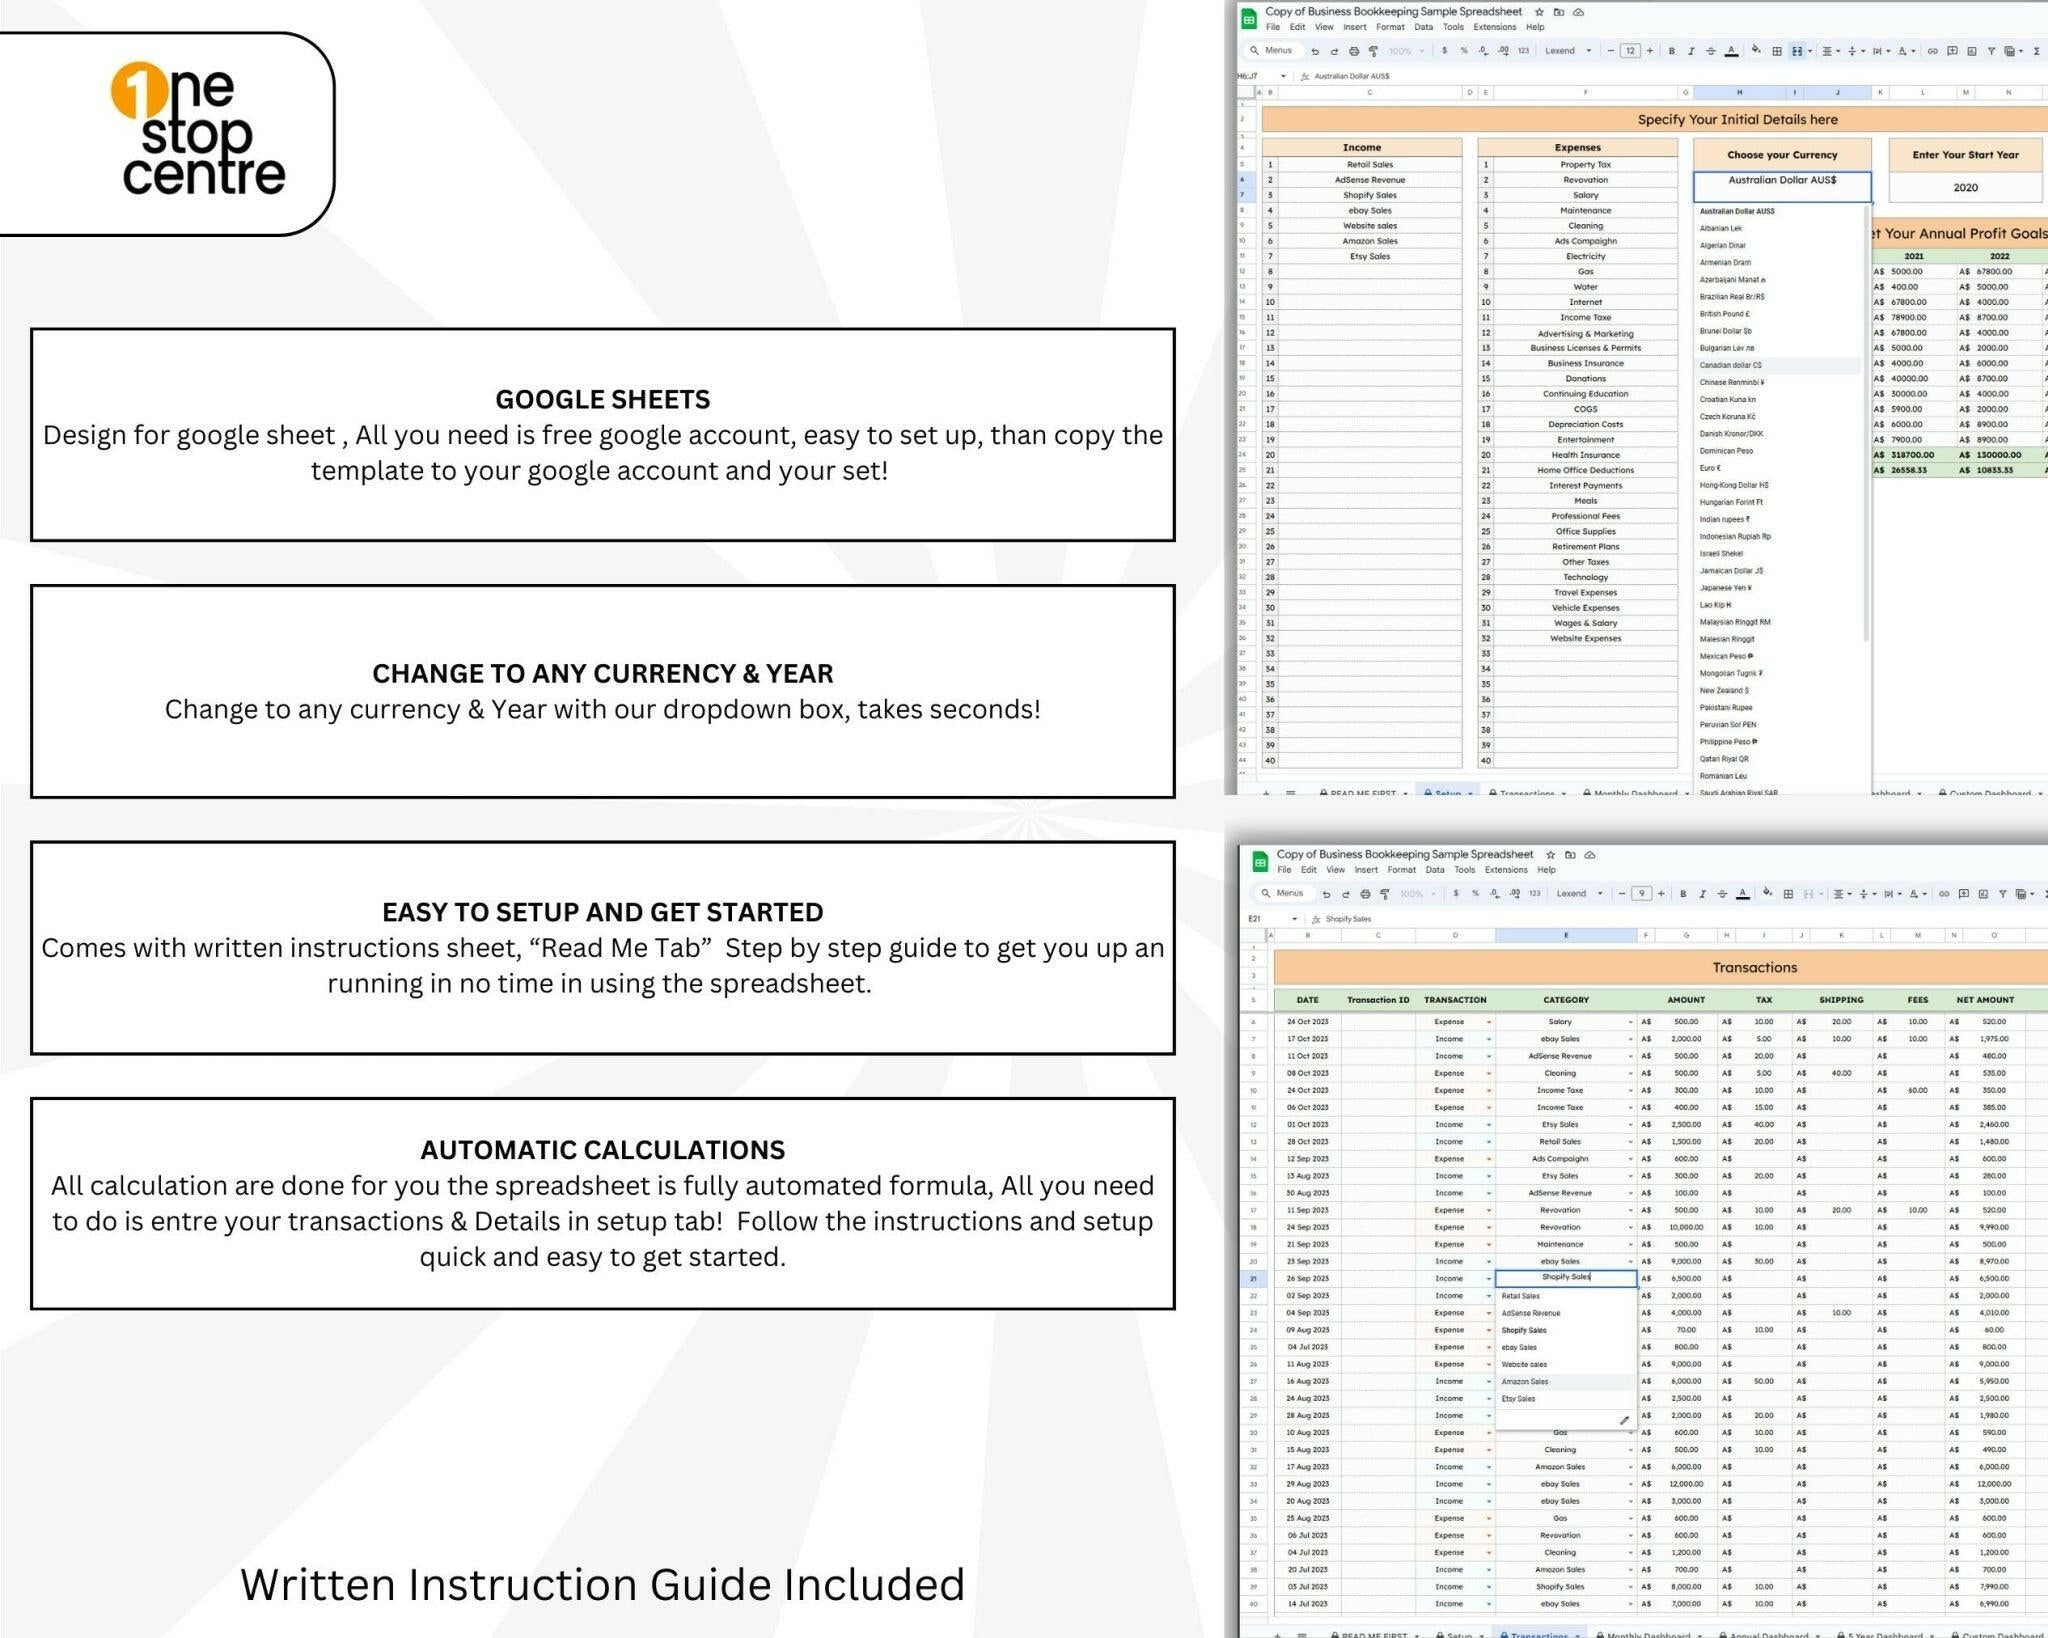Viewport: 2048px width, 1638px height.
Task: Open the Data menu
Action: 1424,27
